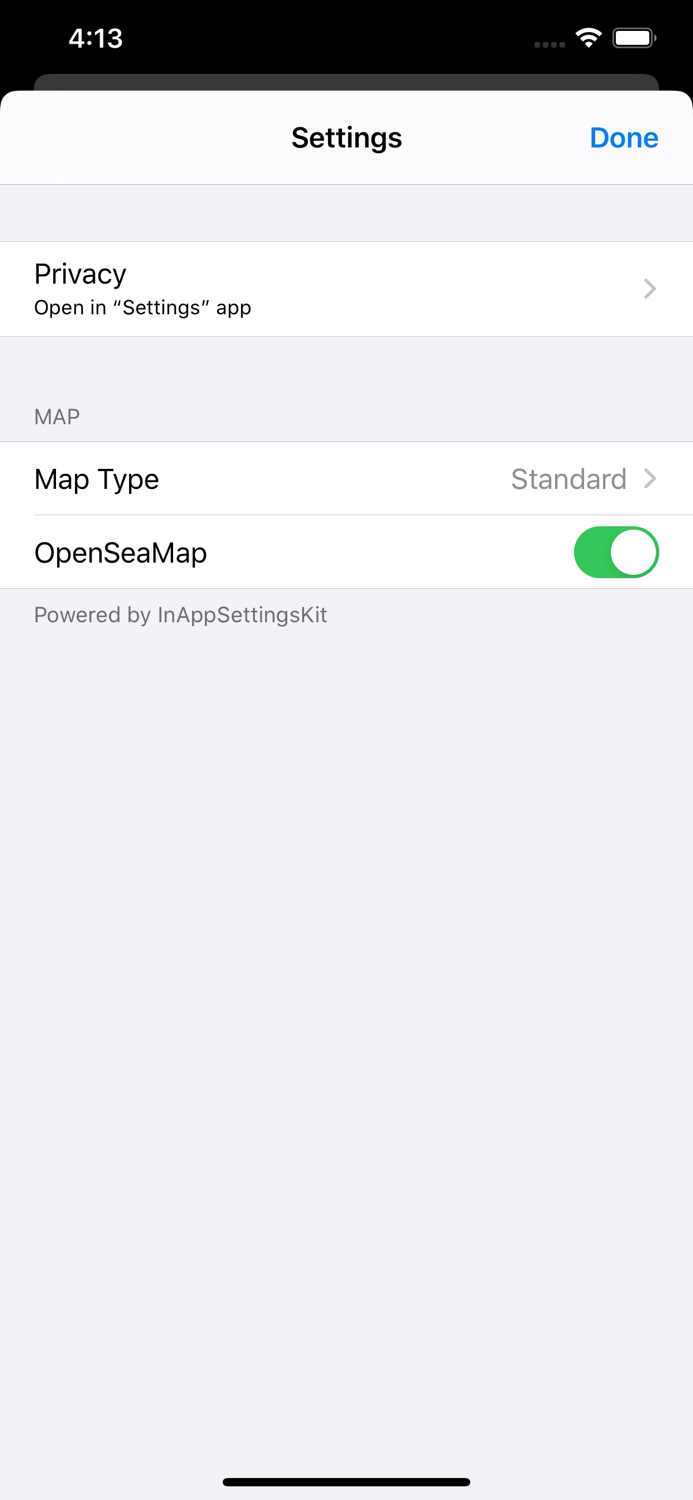The image size is (693, 1500).
Task: Click the Settings title in the navigation bar
Action: pyautogui.click(x=346, y=137)
